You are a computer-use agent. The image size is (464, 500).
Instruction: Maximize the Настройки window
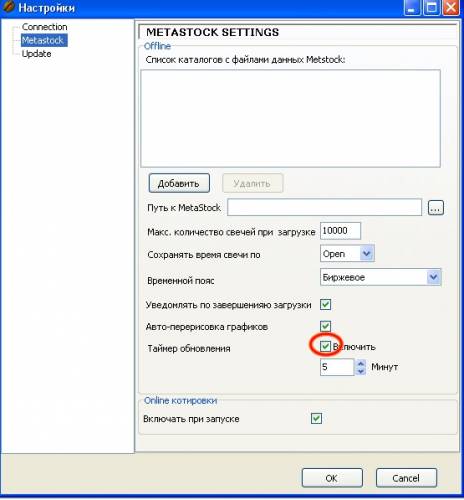pos(431,7)
